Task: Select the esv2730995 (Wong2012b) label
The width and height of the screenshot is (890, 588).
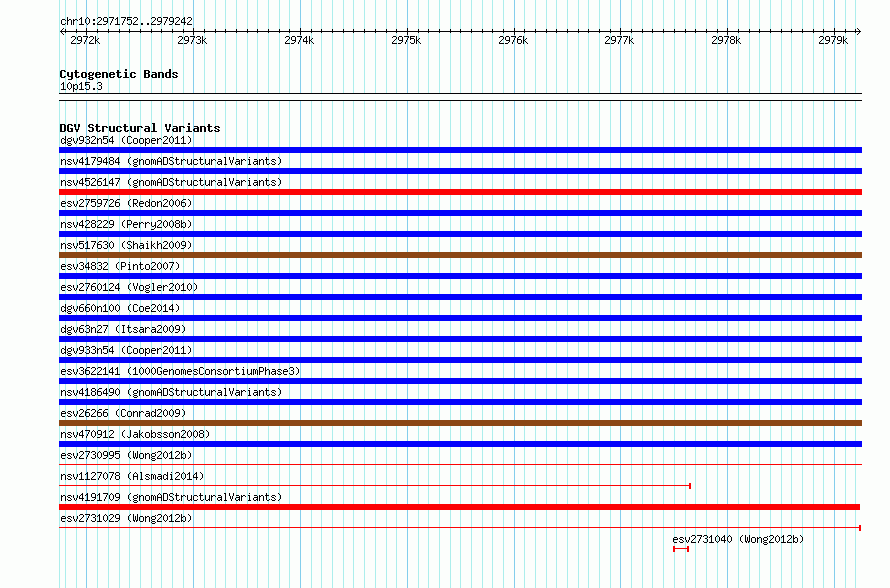Action: (x=126, y=455)
